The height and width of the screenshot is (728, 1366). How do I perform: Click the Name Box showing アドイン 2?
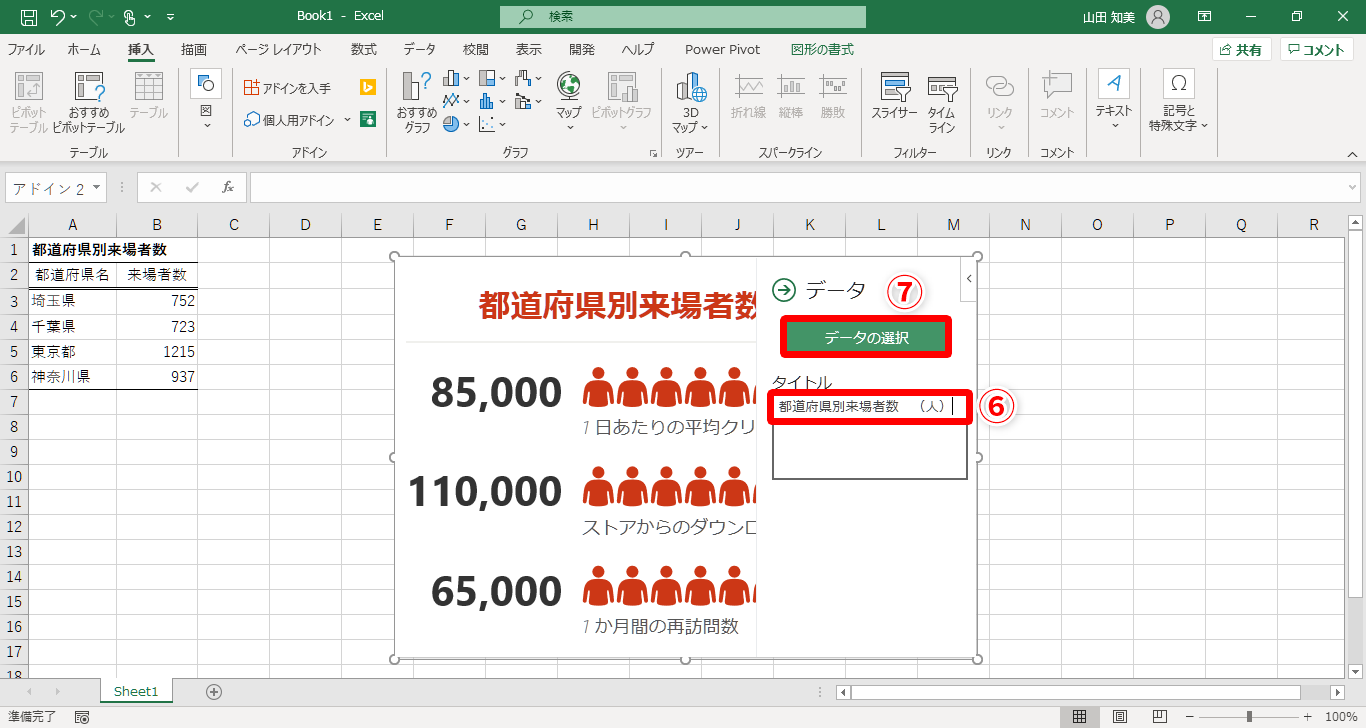point(56,188)
